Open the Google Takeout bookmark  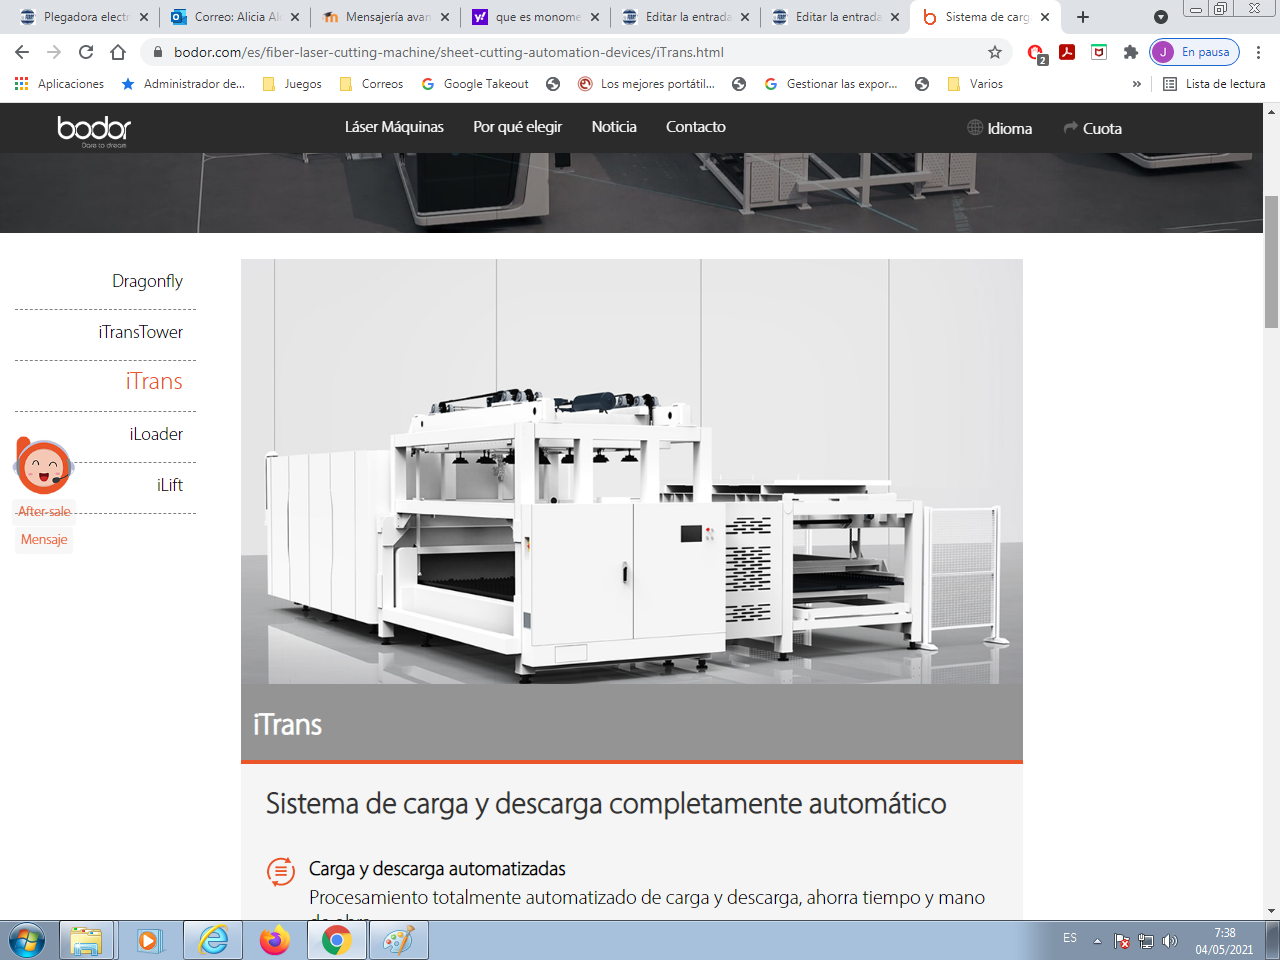pos(475,84)
